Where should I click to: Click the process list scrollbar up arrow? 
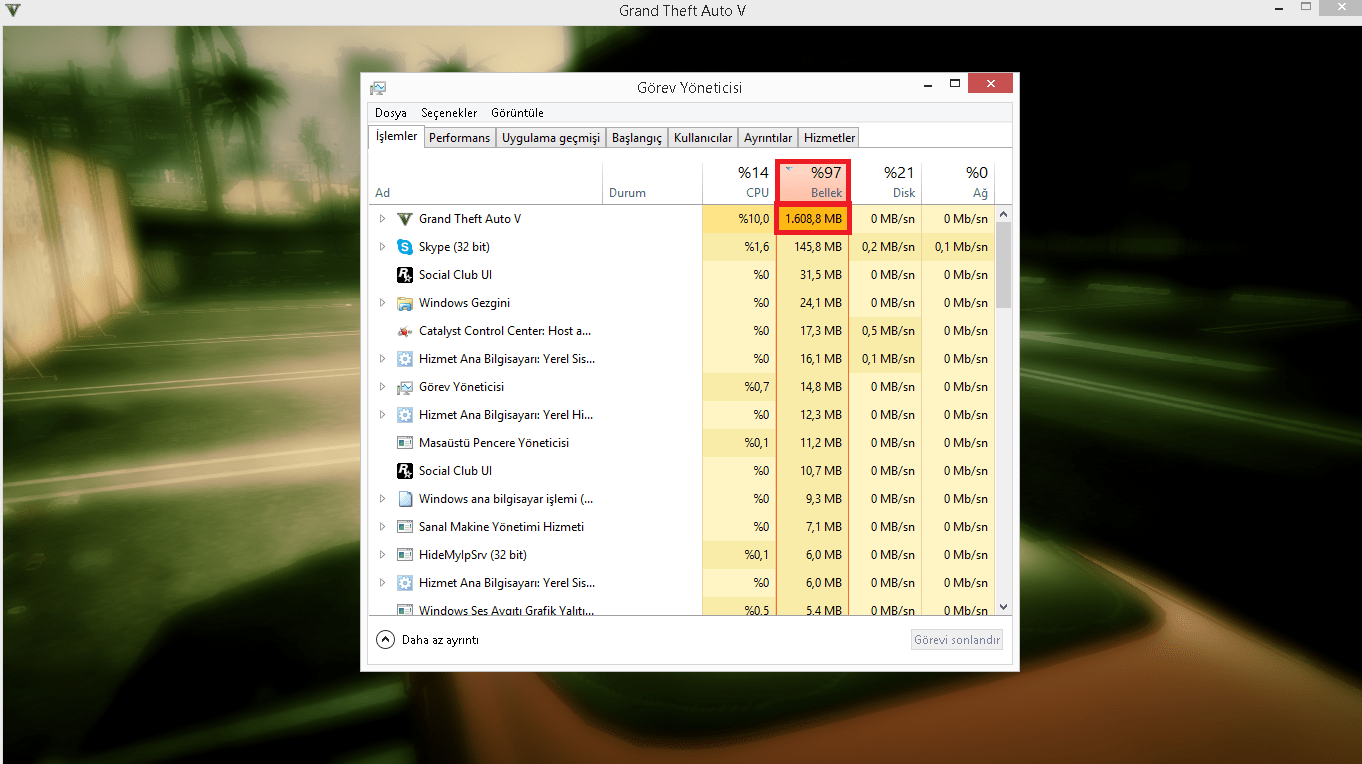click(x=1005, y=214)
